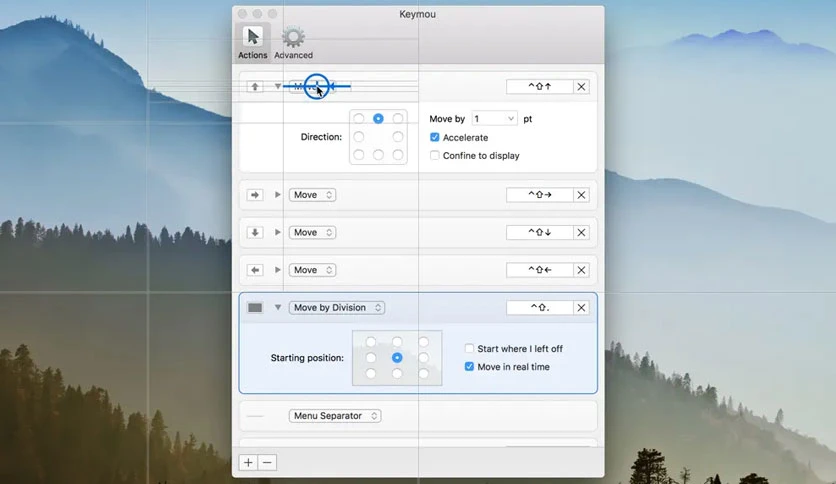Expand the down-arrow Move action
This screenshot has width=836, height=484.
coord(278,232)
